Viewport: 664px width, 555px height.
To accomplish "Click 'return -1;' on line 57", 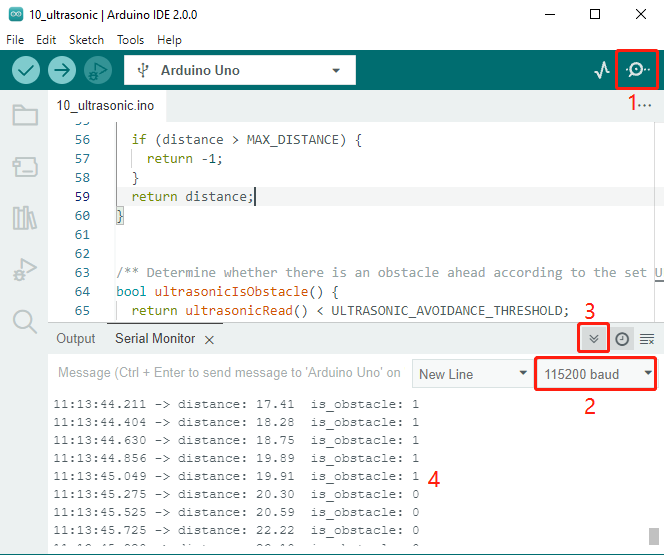I will click(184, 159).
